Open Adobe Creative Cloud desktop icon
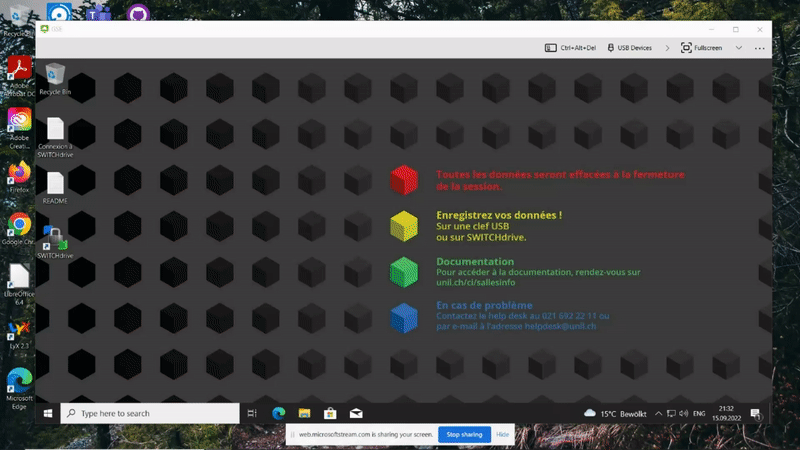 click(18, 121)
